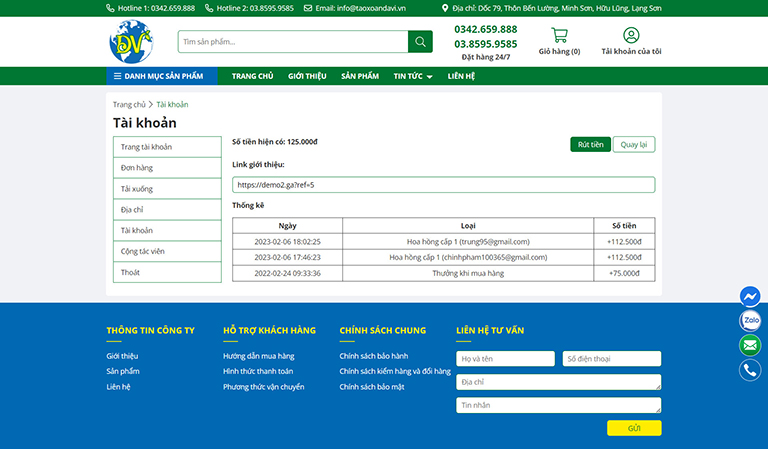The height and width of the screenshot is (449, 768).
Task: Open footer Giới thiệu link
Action: click(122, 356)
